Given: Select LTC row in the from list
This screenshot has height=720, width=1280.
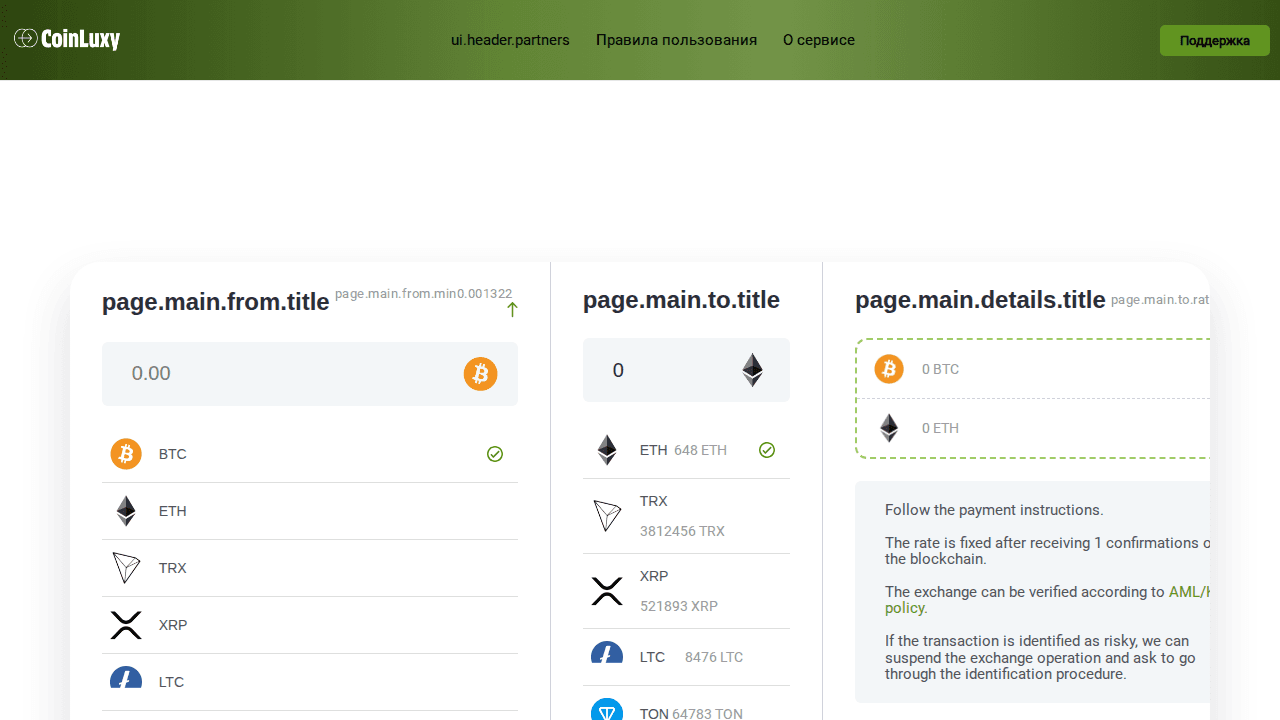Looking at the screenshot, I should 309,681.
